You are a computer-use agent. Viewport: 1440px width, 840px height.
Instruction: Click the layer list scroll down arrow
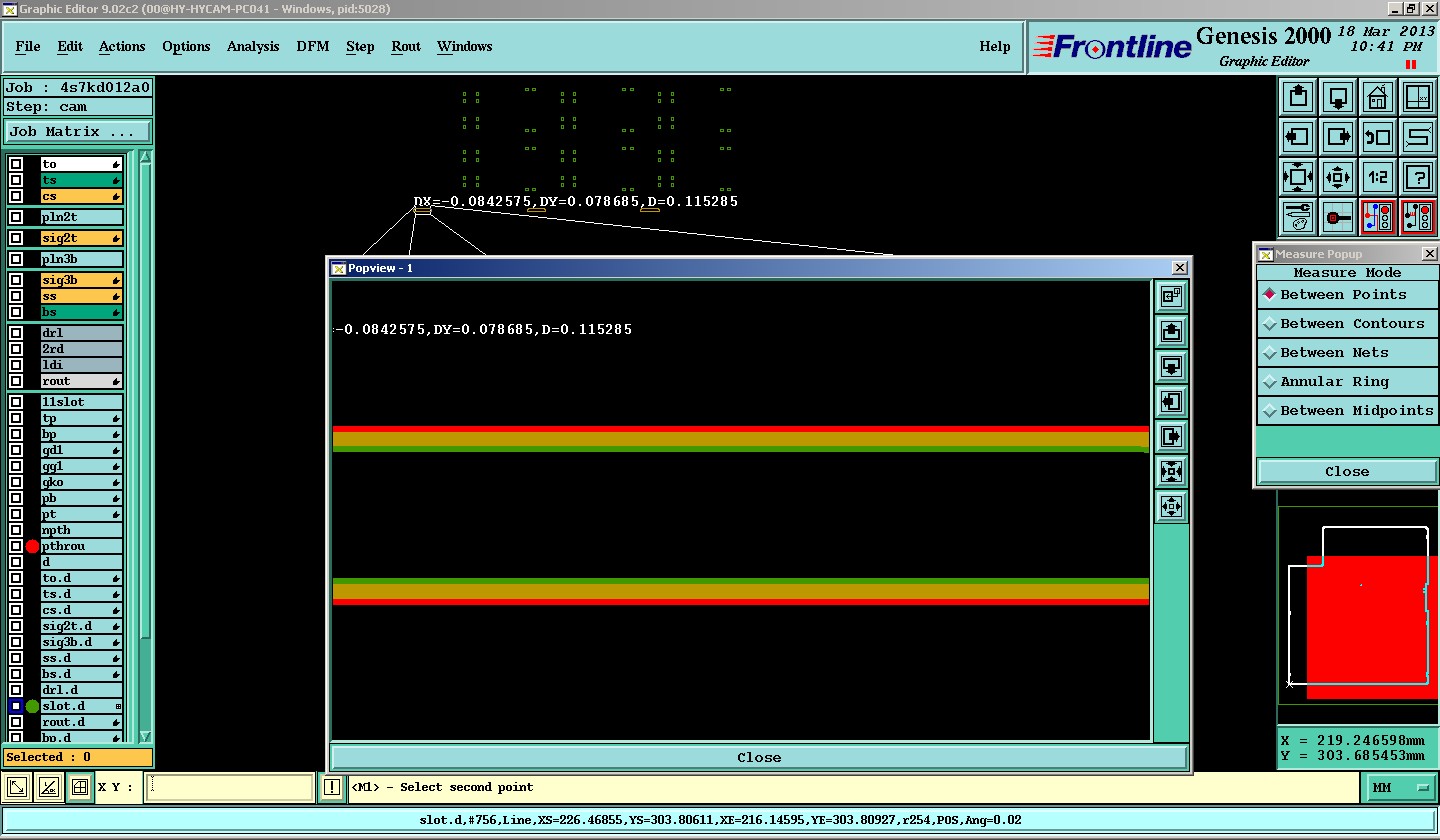click(x=145, y=736)
